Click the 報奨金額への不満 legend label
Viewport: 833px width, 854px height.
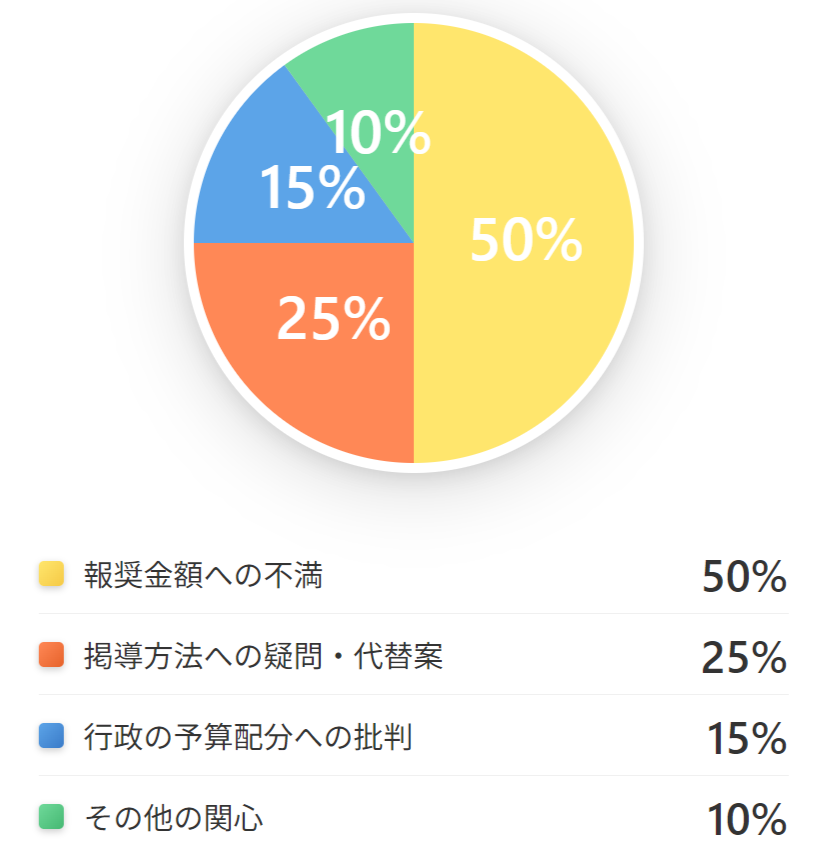tap(203, 575)
